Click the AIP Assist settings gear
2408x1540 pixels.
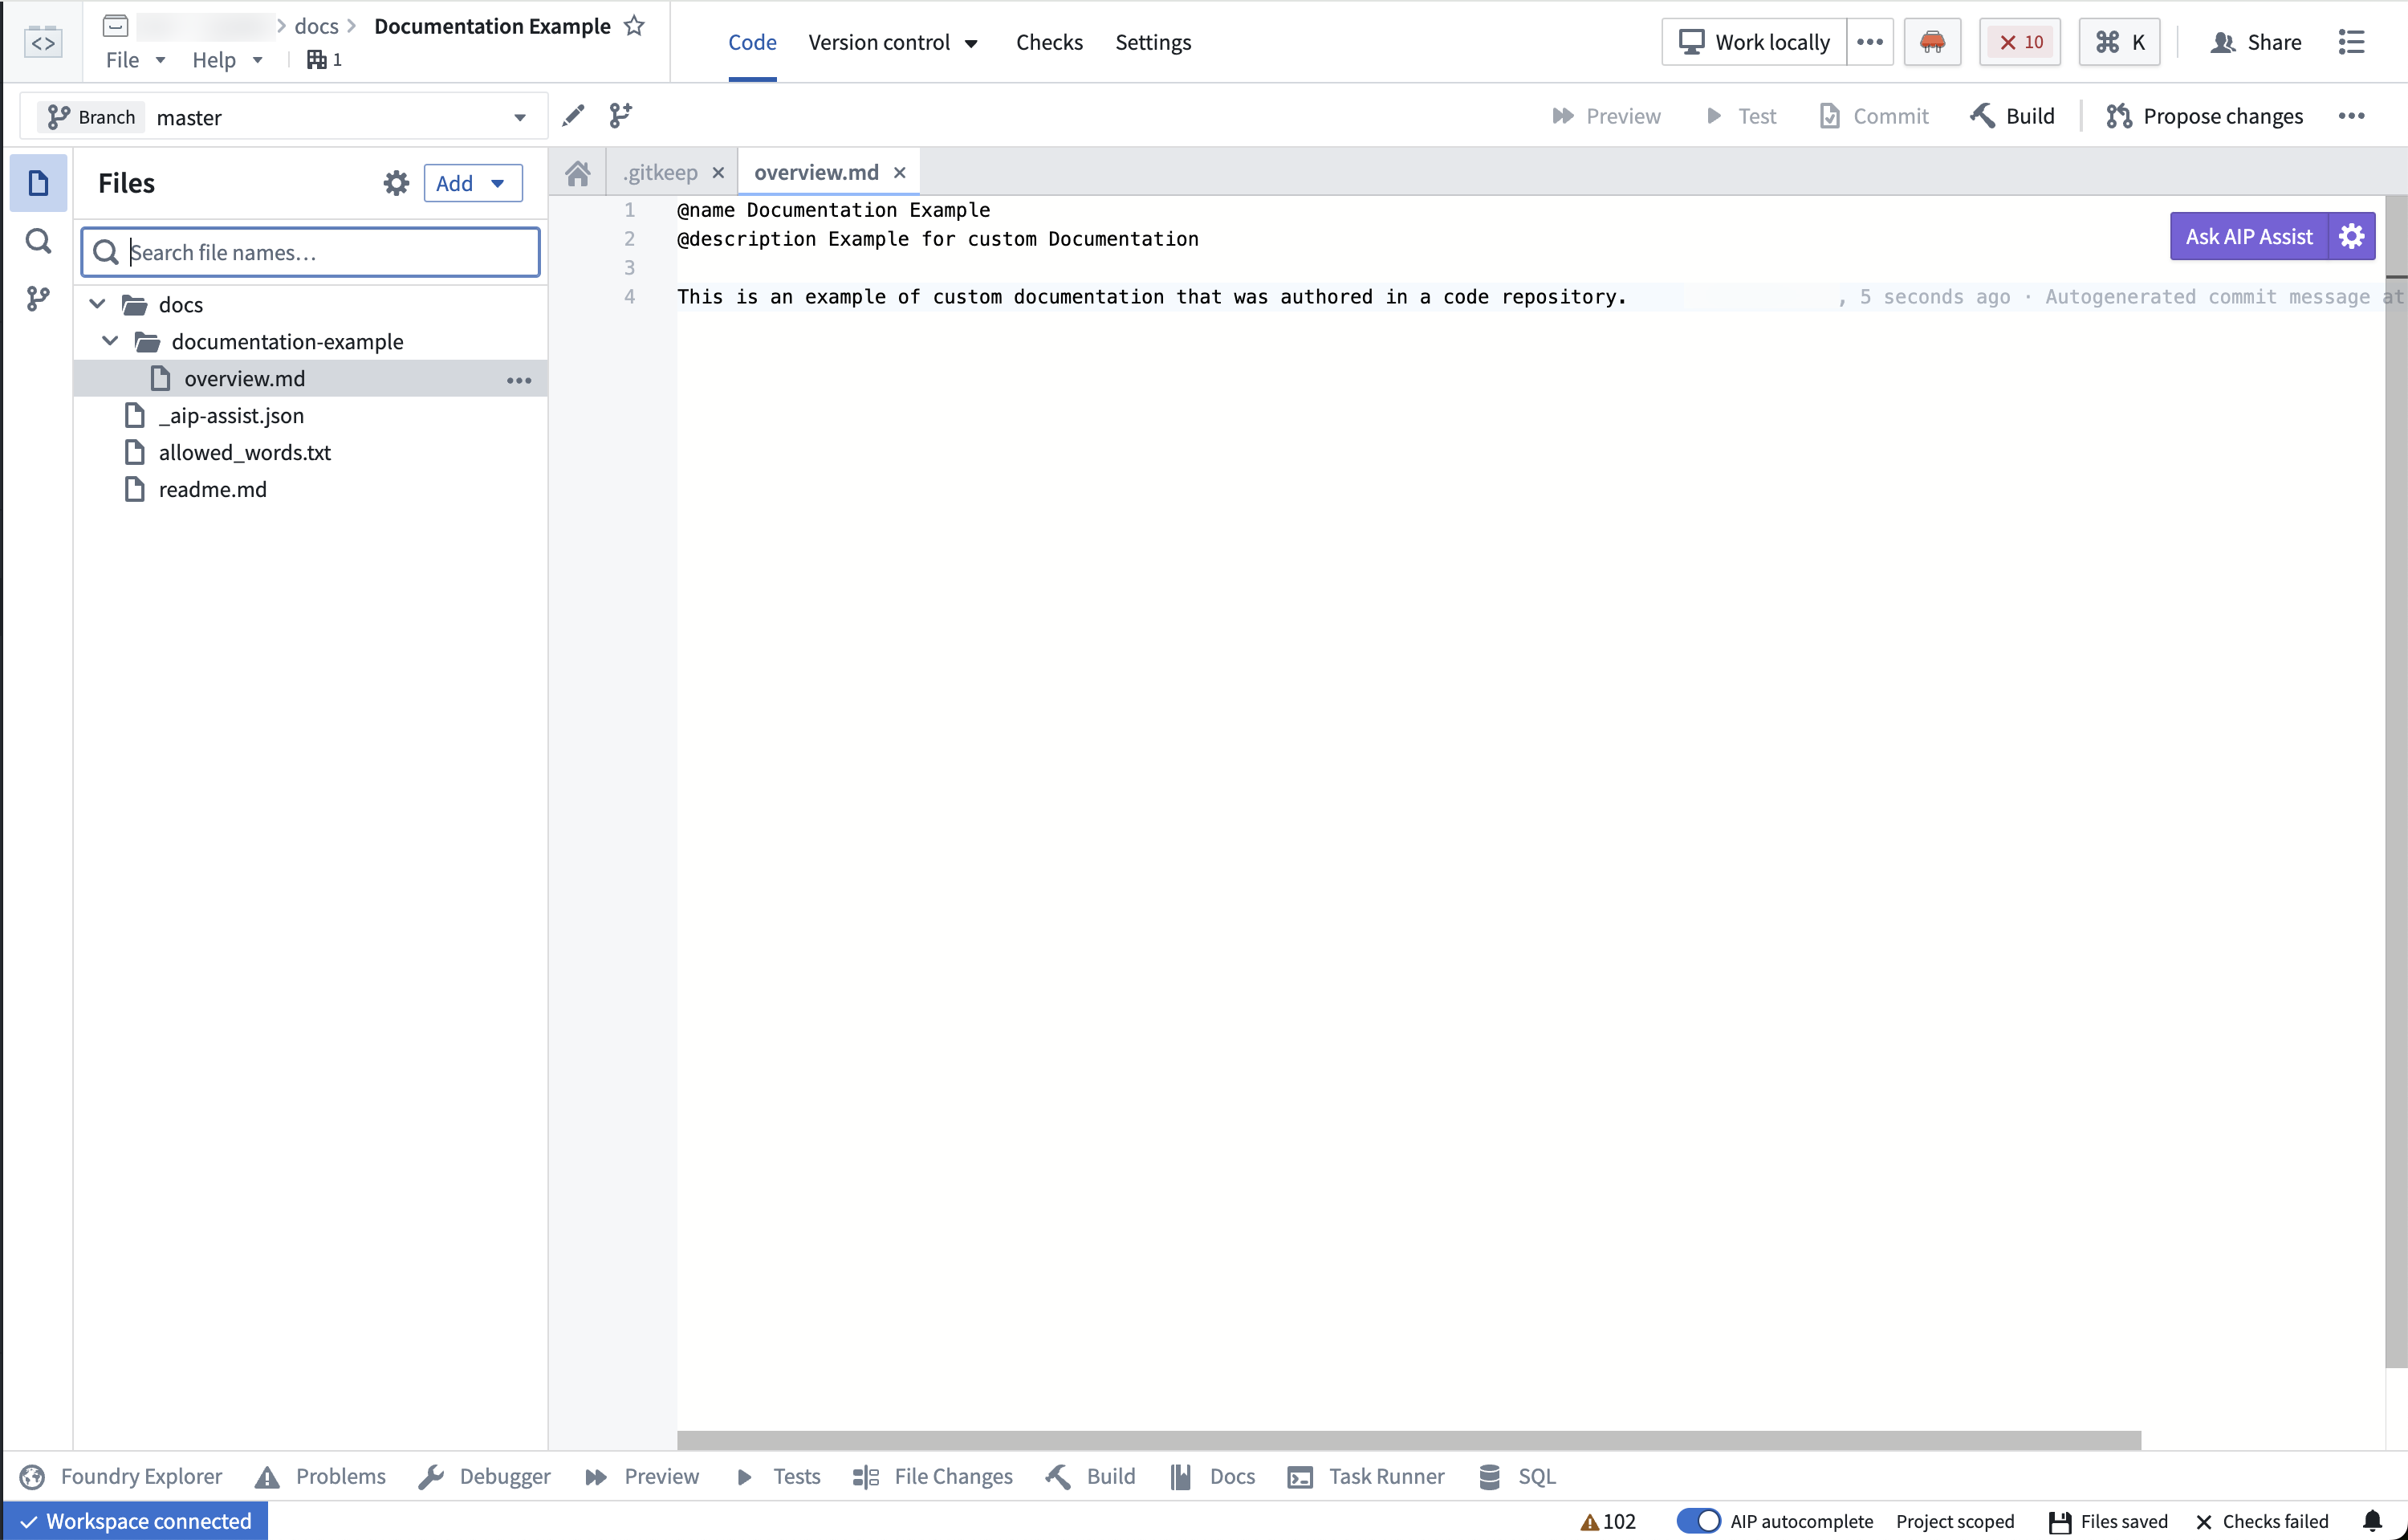pos(2351,236)
